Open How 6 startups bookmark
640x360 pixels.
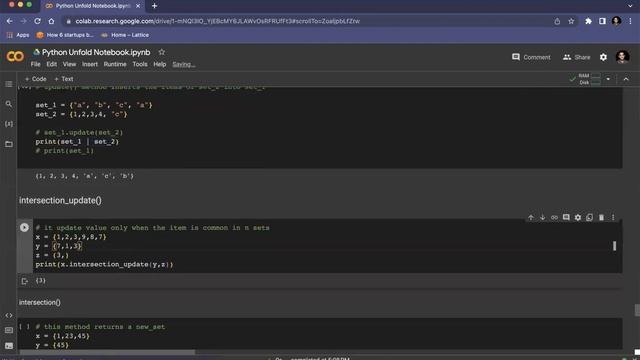coord(65,35)
